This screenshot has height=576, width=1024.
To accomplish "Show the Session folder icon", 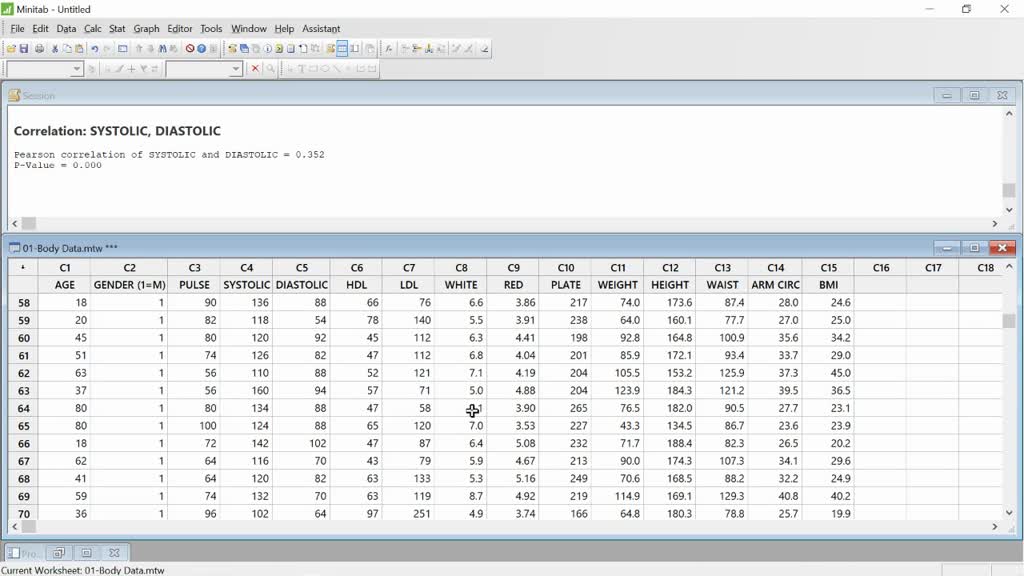I will click(x=232, y=49).
